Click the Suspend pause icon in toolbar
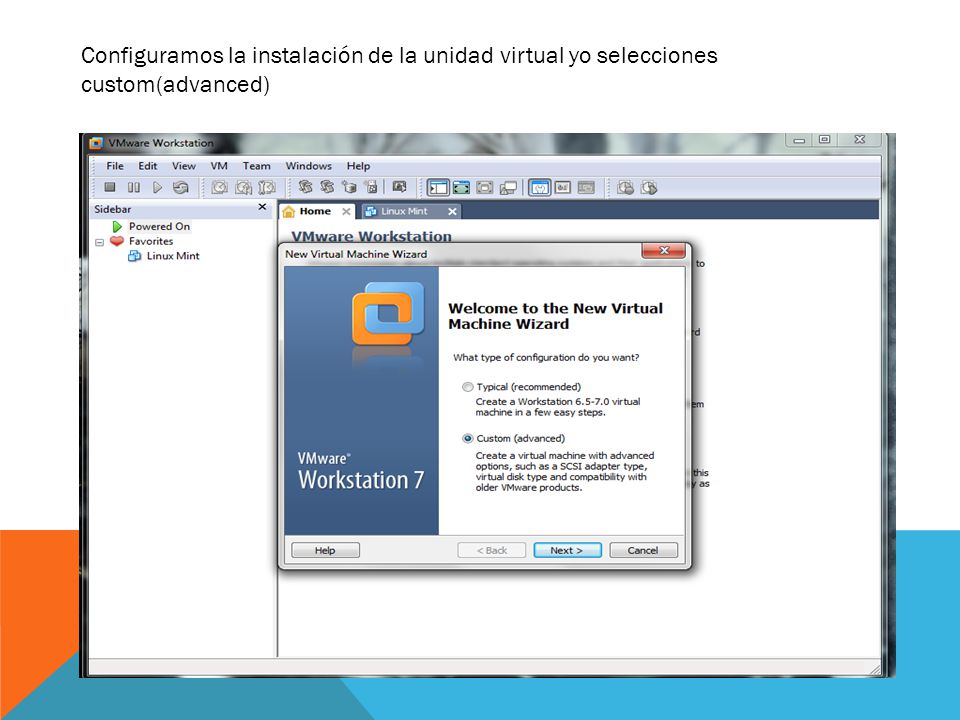 pyautogui.click(x=133, y=187)
